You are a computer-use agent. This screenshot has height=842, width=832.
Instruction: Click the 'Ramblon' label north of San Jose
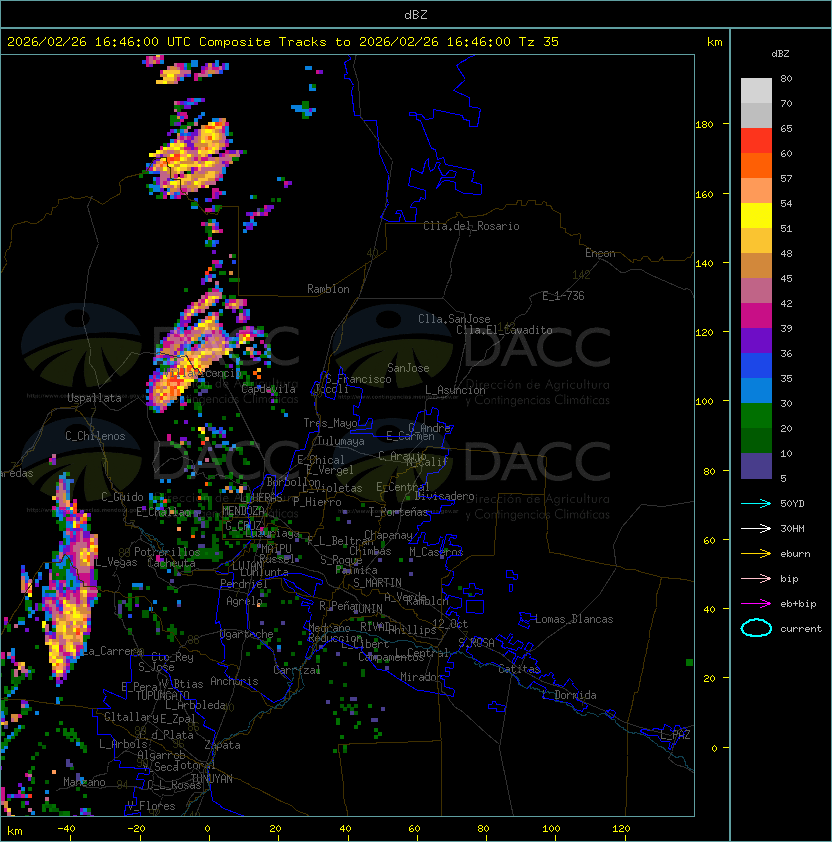pyautogui.click(x=328, y=289)
